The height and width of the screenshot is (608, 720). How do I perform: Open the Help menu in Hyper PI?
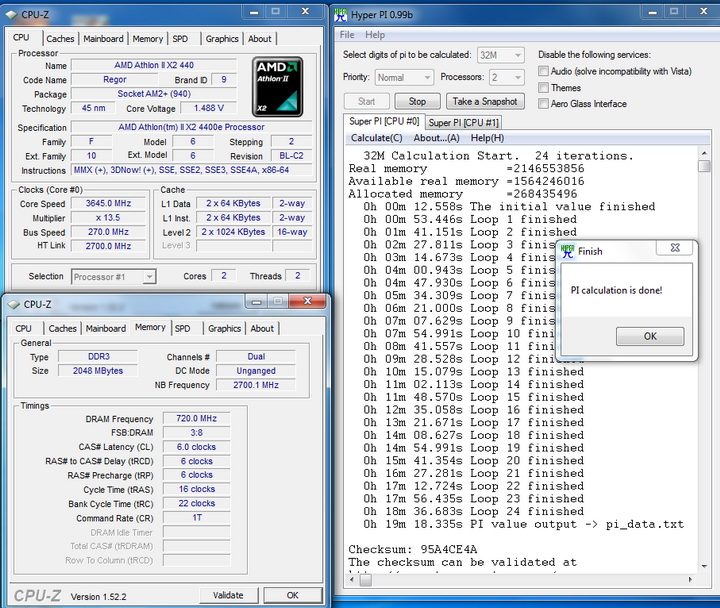375,35
